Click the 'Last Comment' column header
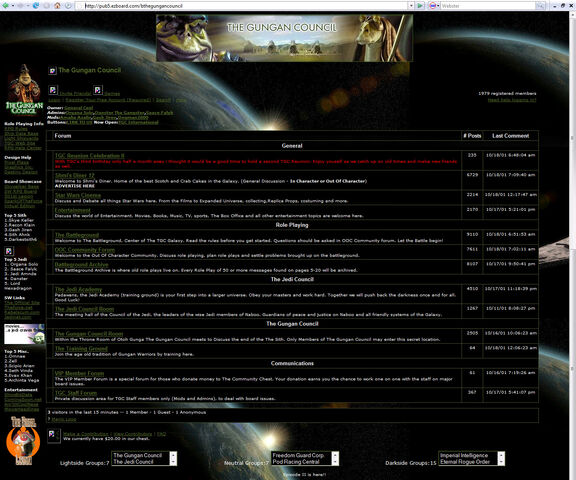The width and height of the screenshot is (576, 480). [x=511, y=136]
